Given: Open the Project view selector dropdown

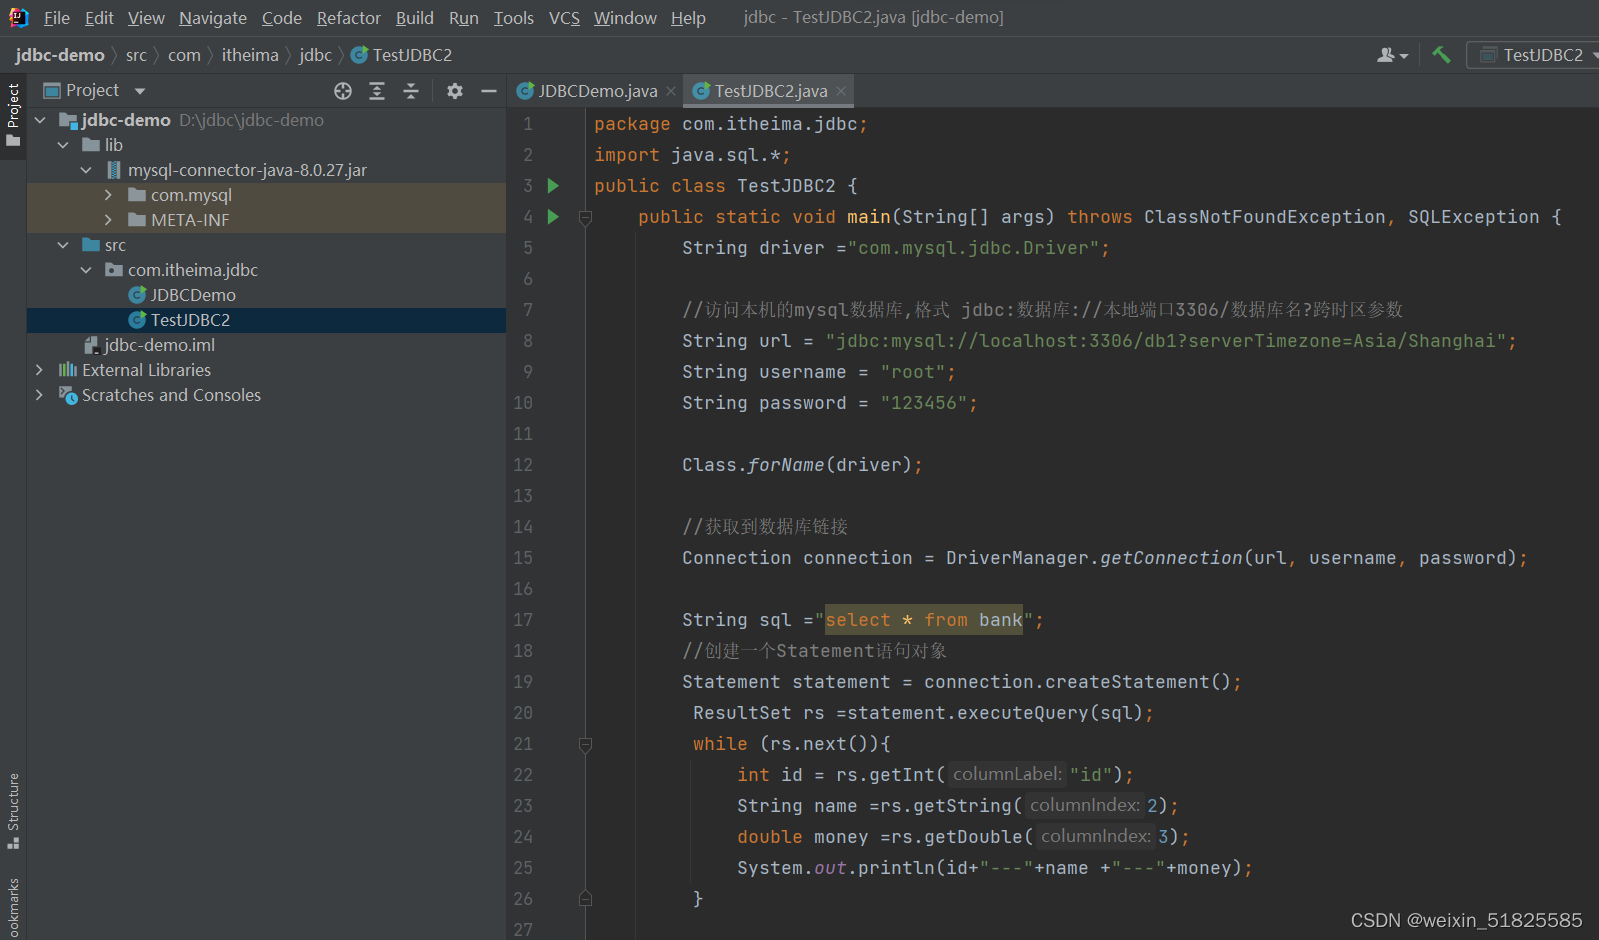Looking at the screenshot, I should (94, 90).
